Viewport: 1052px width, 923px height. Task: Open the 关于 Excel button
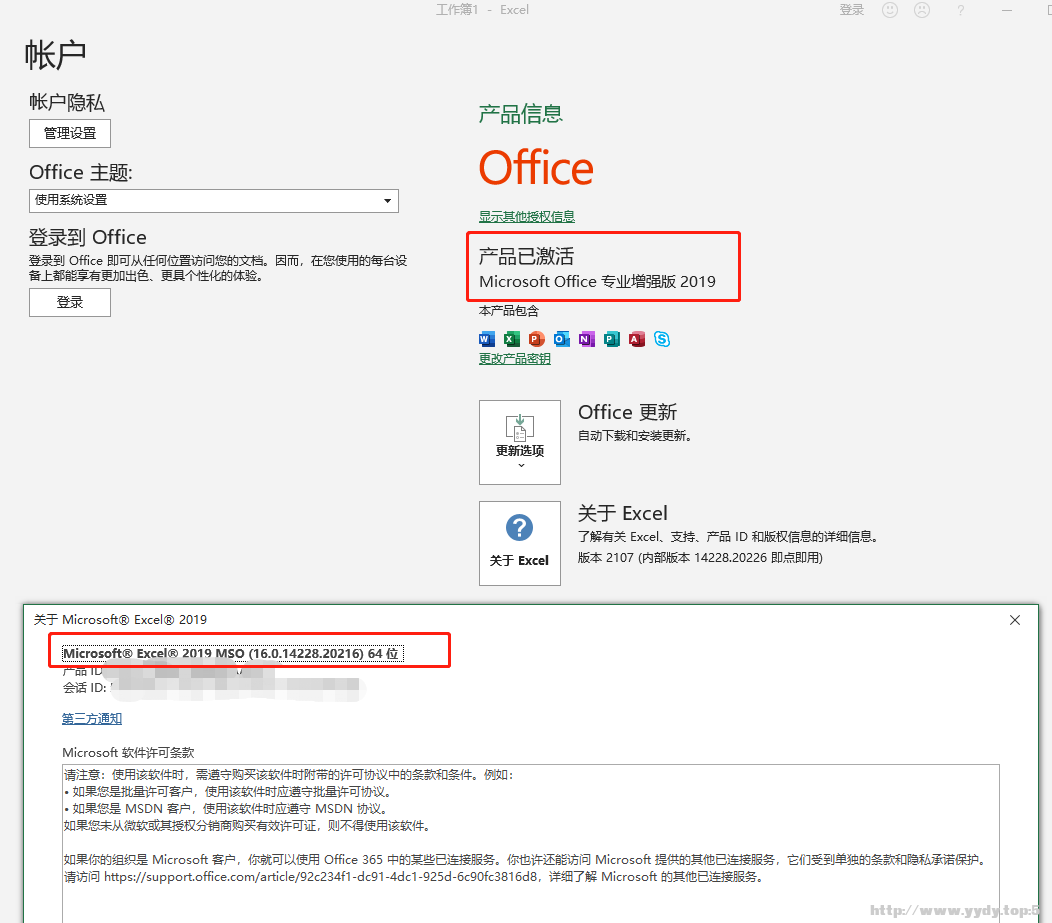[520, 543]
